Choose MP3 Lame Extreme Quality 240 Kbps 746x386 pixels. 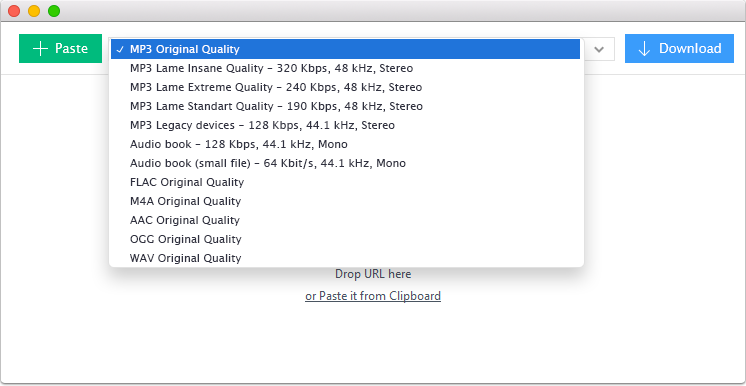(345, 87)
